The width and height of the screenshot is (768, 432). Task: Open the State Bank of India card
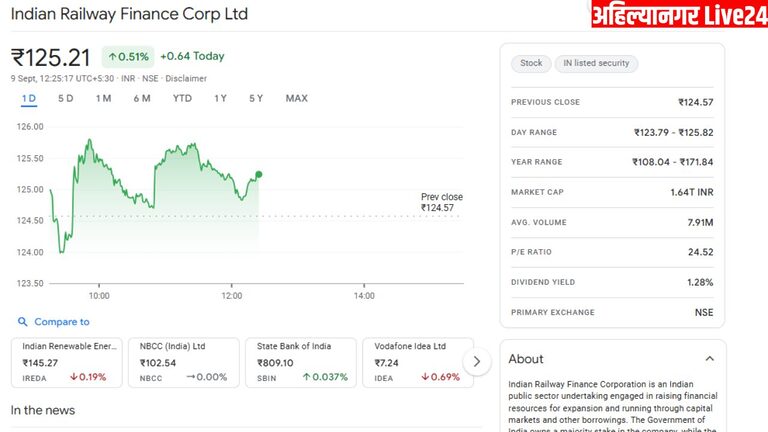coord(299,362)
